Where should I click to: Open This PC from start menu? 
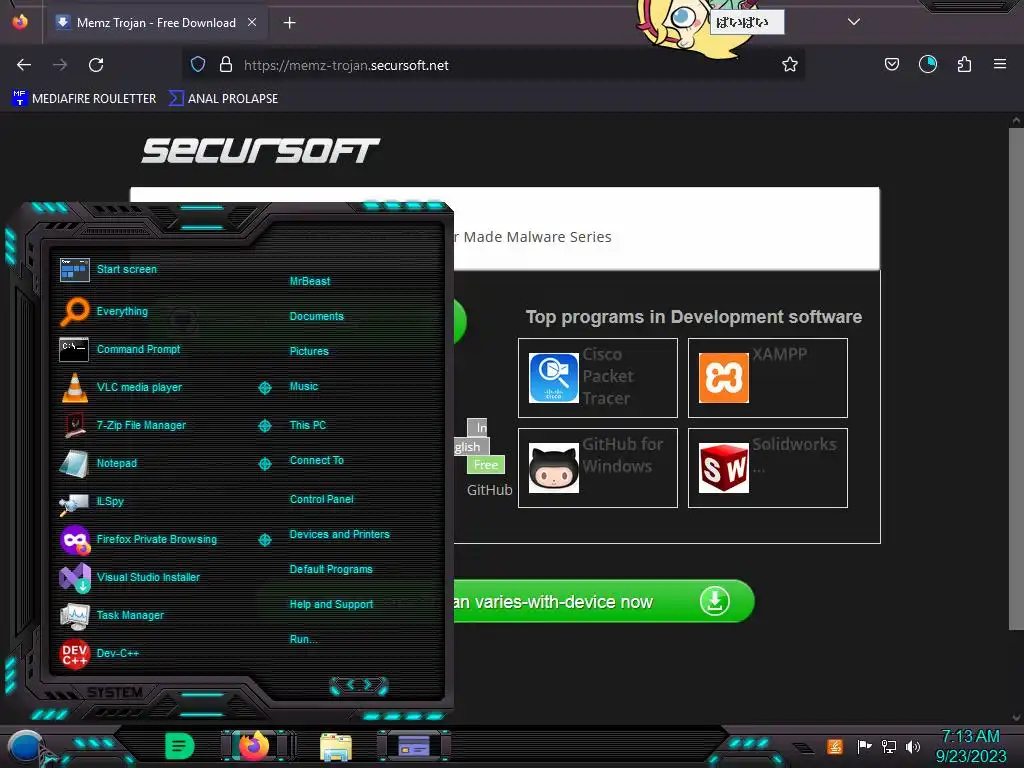pyautogui.click(x=308, y=425)
